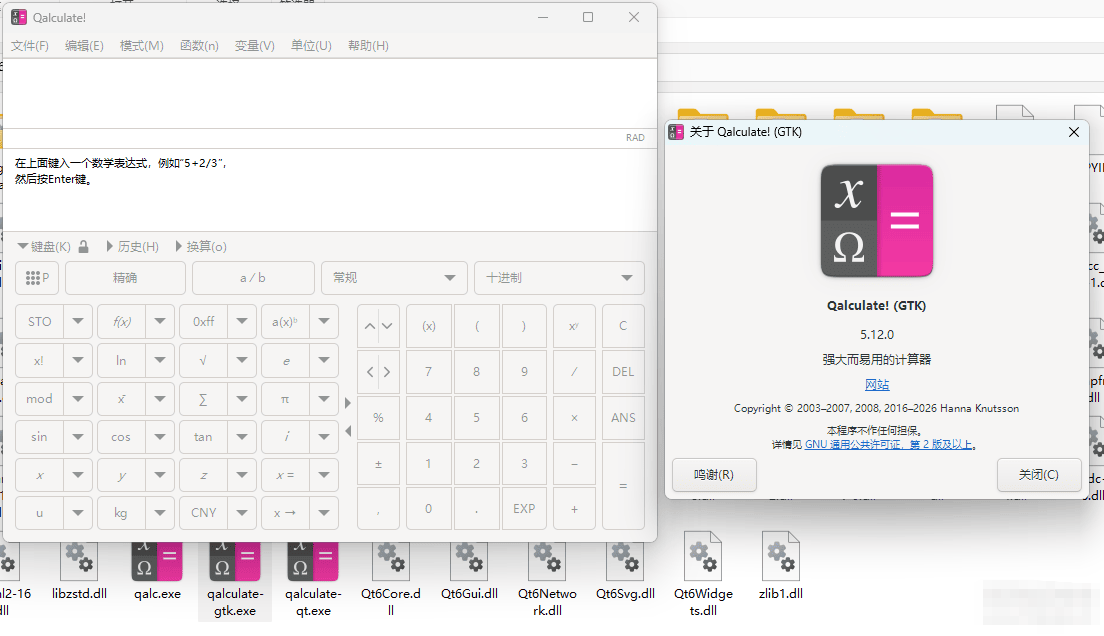Viewport: 1104px width, 636px height.
Task: Expand the 历史(H) history section
Action: [x=133, y=247]
